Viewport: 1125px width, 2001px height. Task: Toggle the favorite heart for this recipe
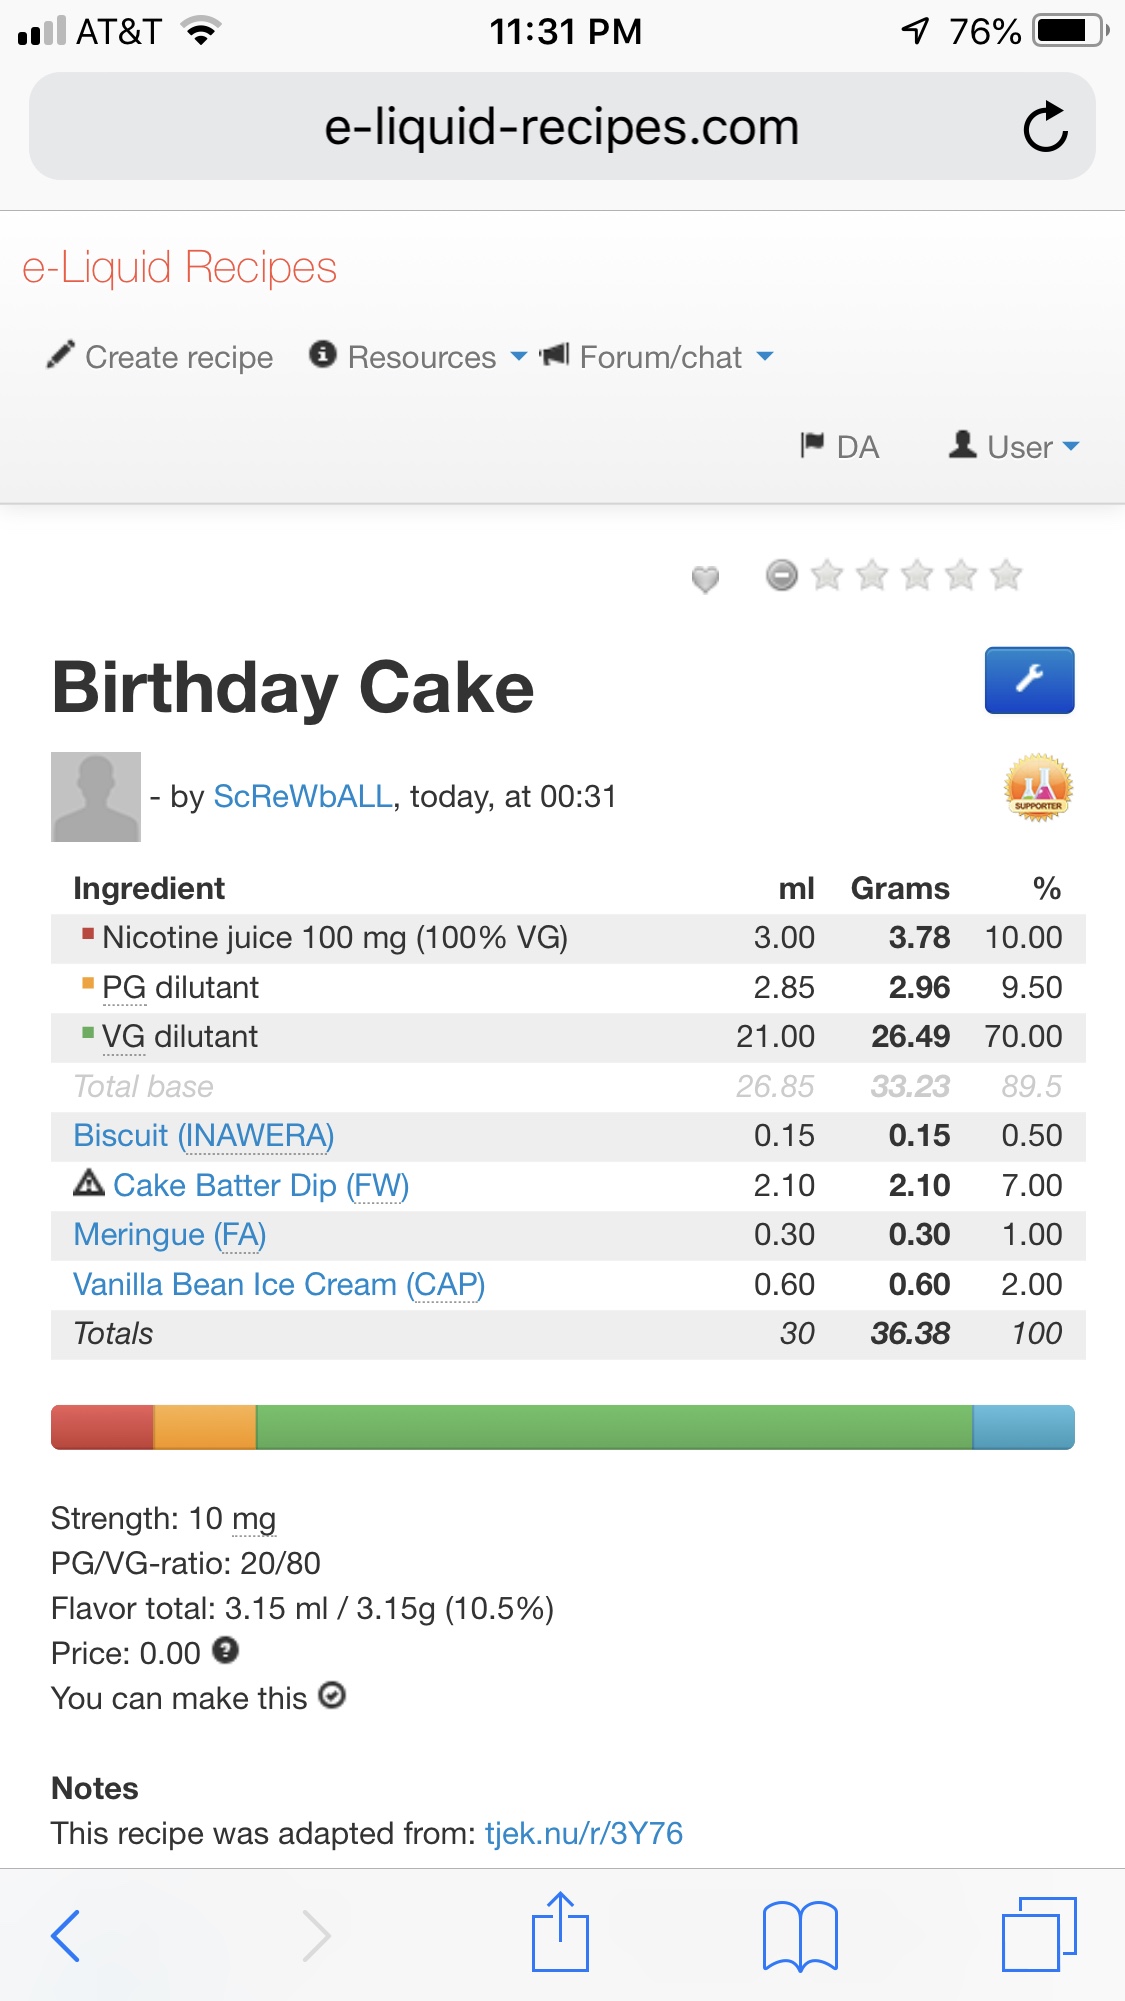[705, 578]
